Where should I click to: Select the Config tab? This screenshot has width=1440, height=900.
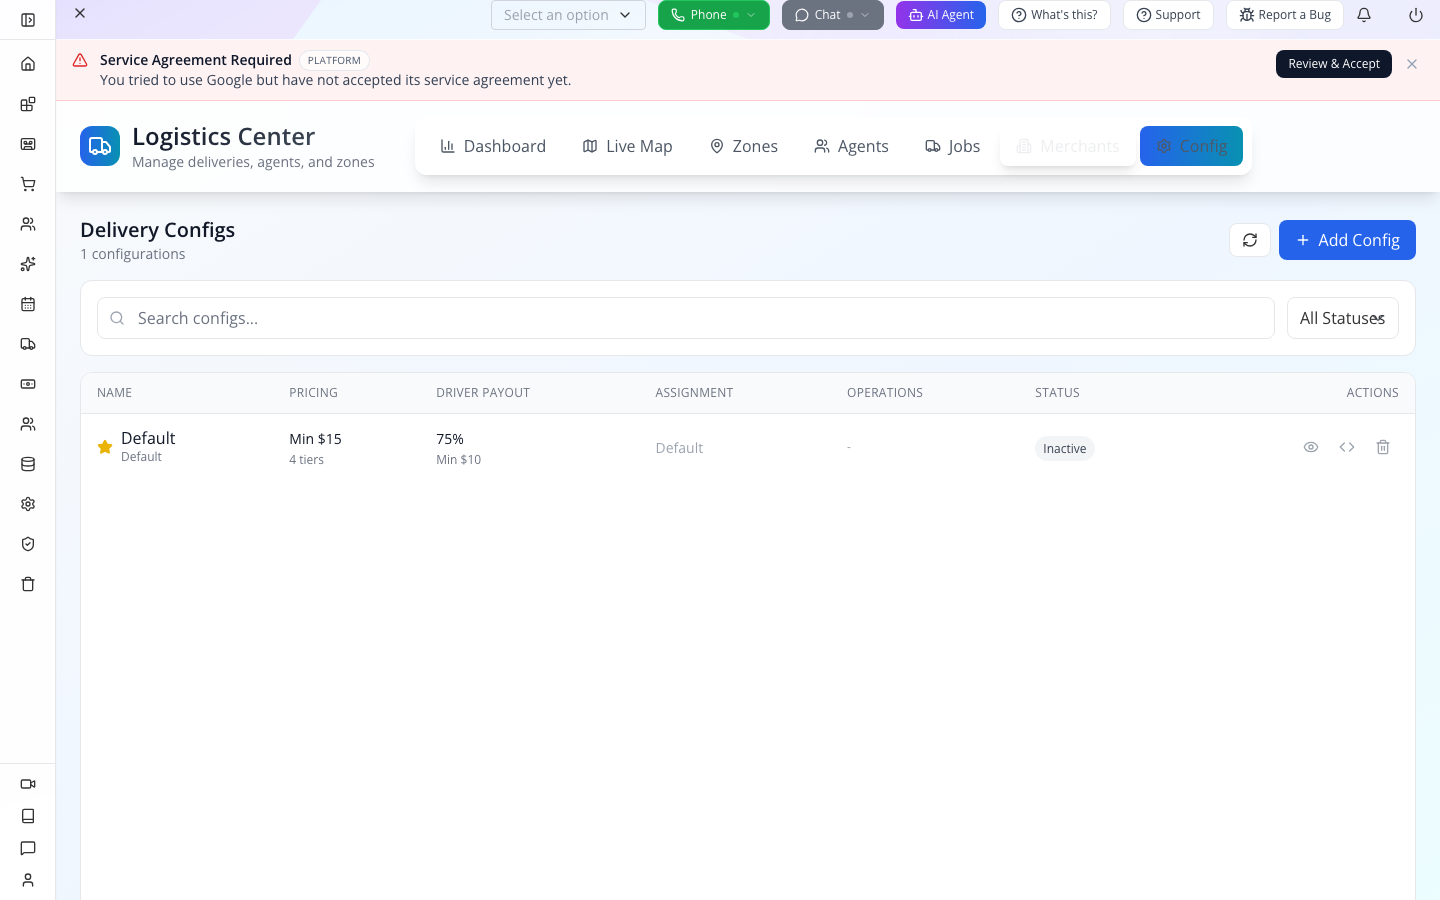pyautogui.click(x=1191, y=146)
